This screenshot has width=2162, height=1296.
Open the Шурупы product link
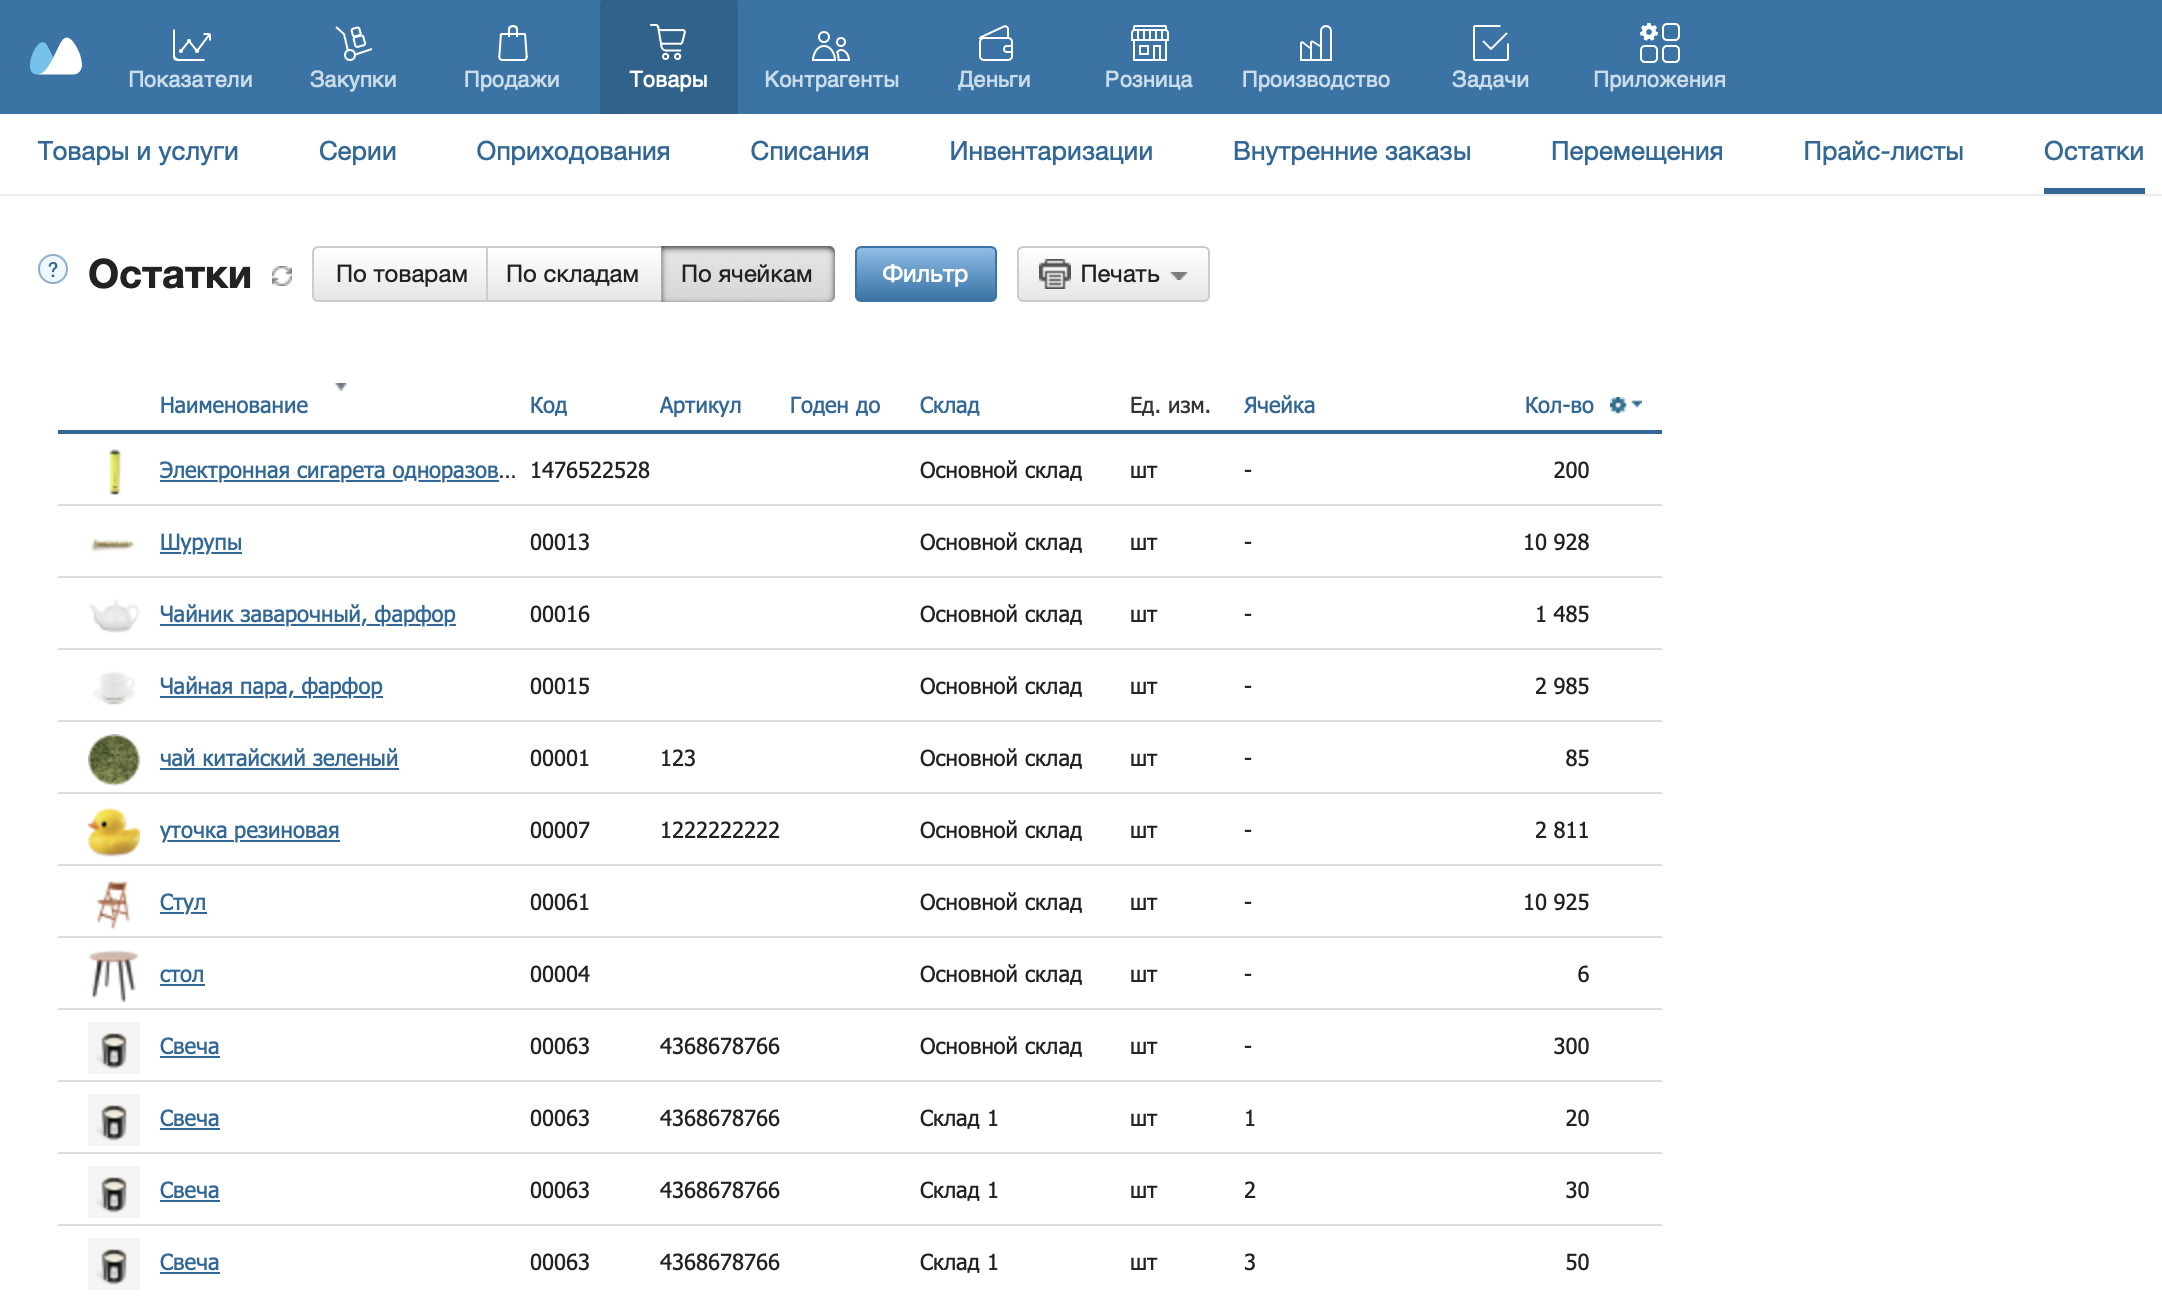(x=201, y=542)
